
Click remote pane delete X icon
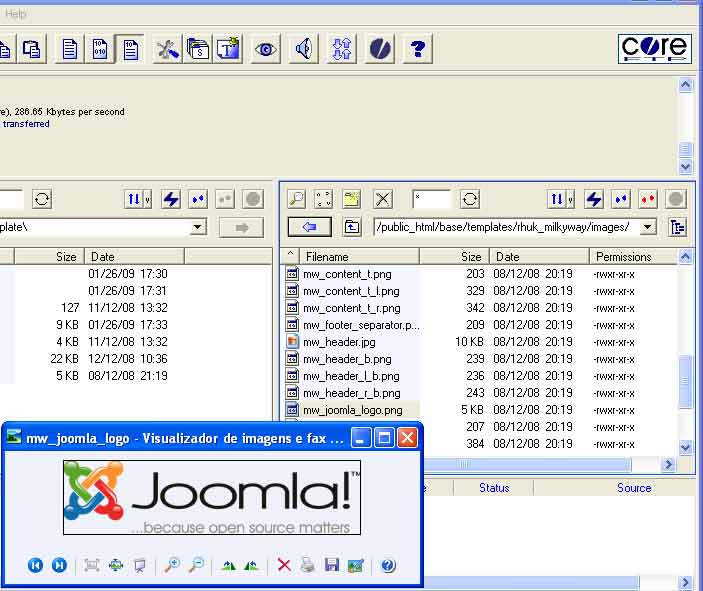(383, 199)
